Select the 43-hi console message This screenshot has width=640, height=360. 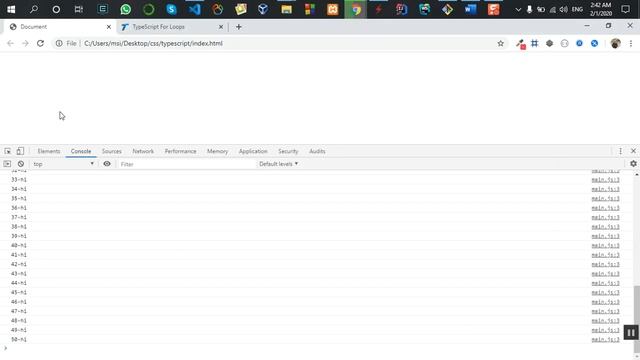[19, 273]
